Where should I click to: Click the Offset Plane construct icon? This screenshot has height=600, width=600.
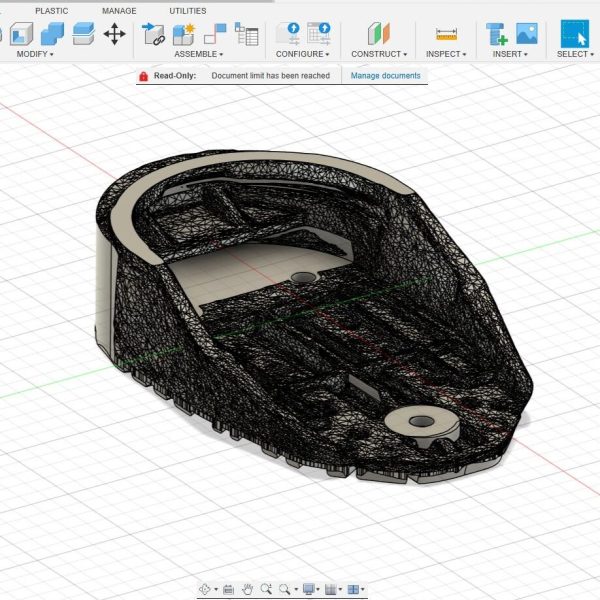(379, 34)
